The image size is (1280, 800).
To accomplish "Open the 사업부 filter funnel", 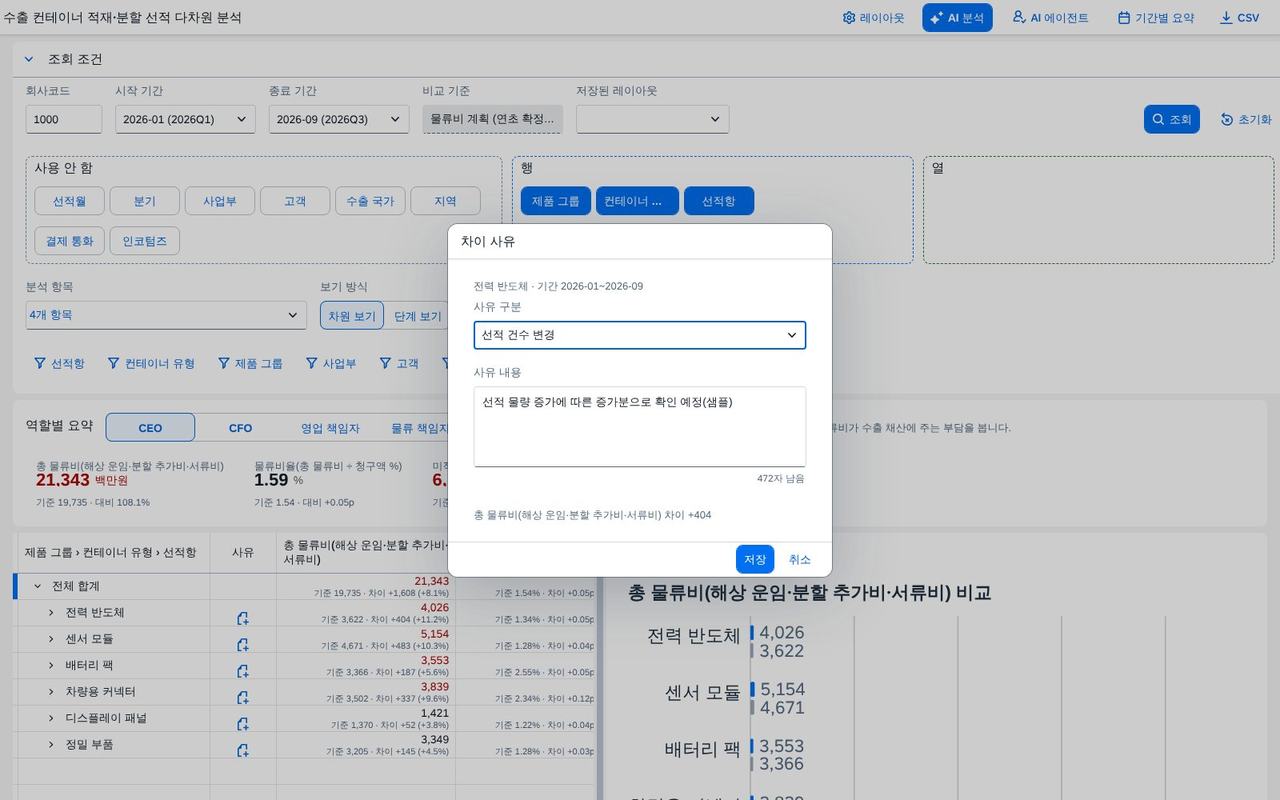I will click(x=330, y=363).
